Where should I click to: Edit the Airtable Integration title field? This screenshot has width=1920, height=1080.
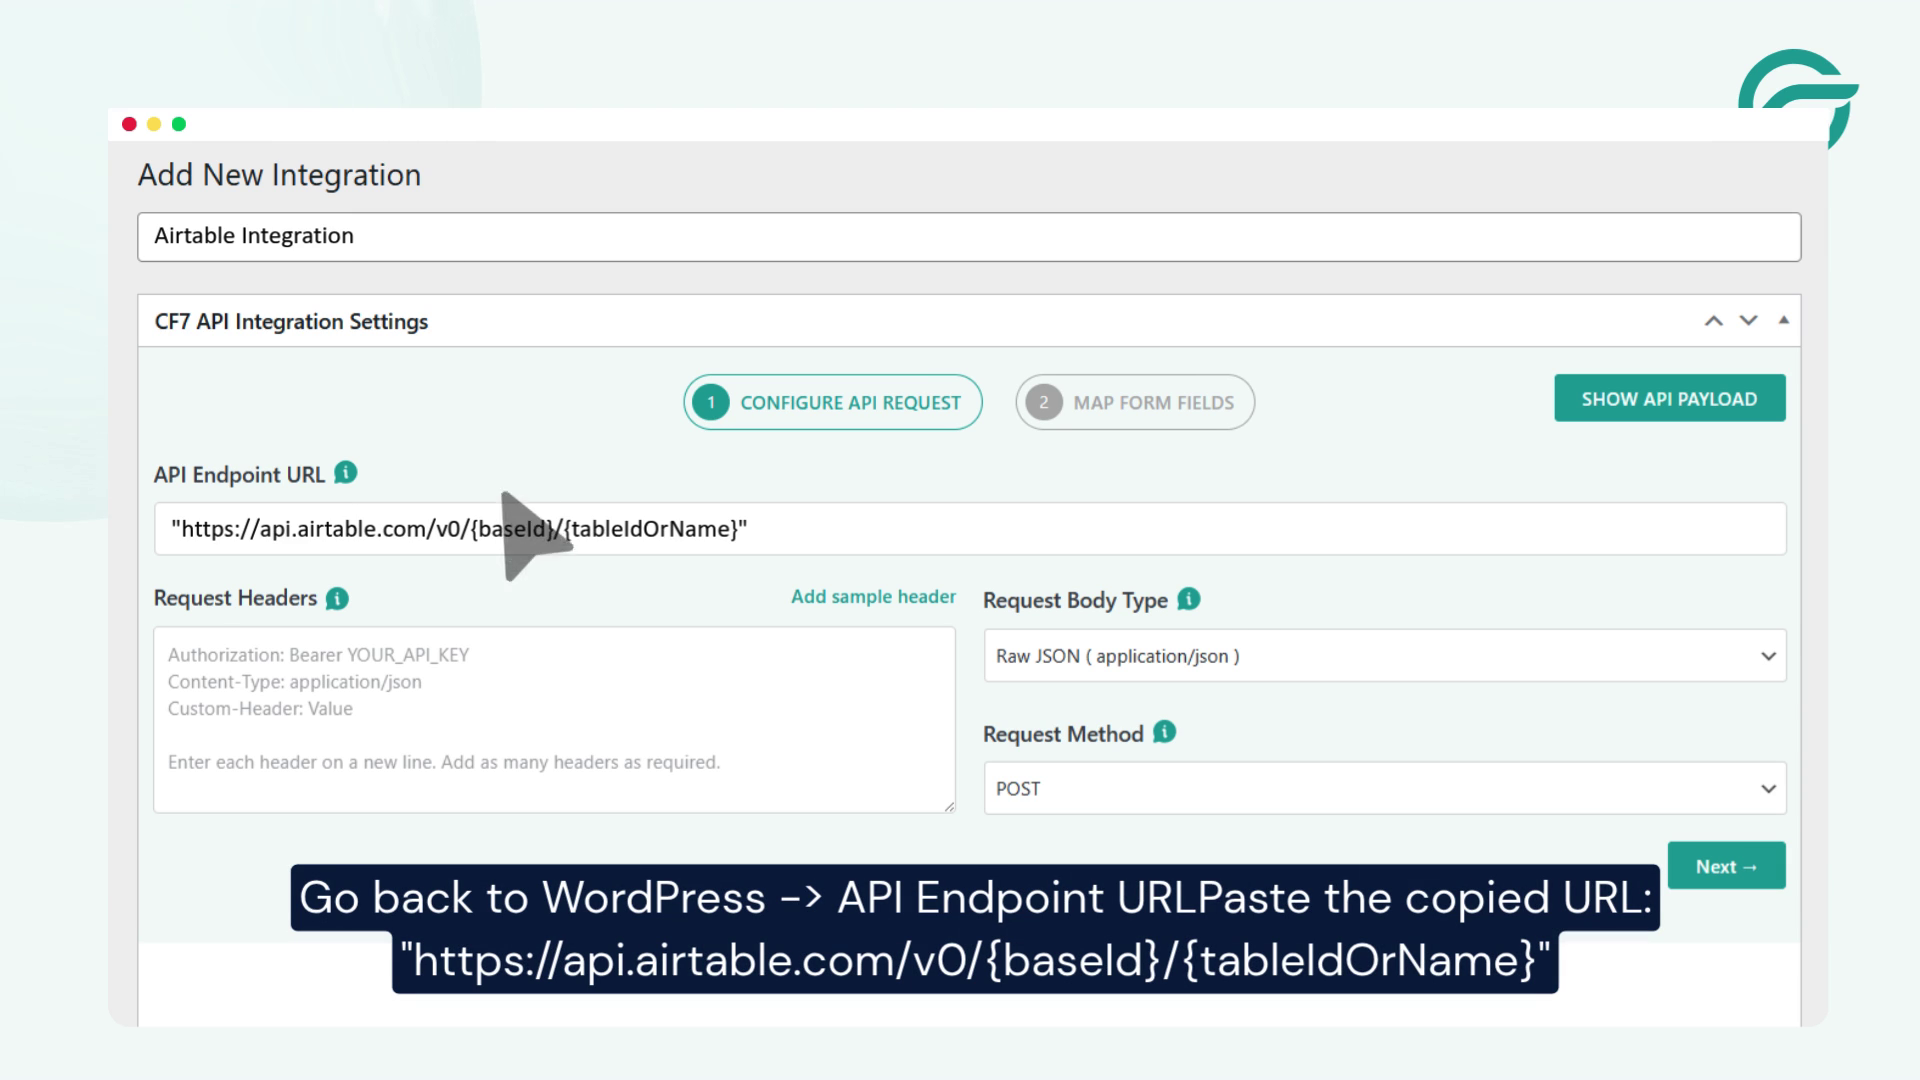point(969,237)
